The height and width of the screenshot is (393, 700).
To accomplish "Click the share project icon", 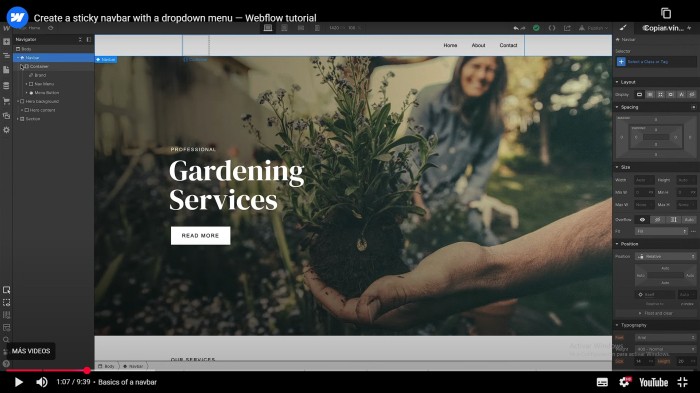I will pyautogui.click(x=567, y=28).
